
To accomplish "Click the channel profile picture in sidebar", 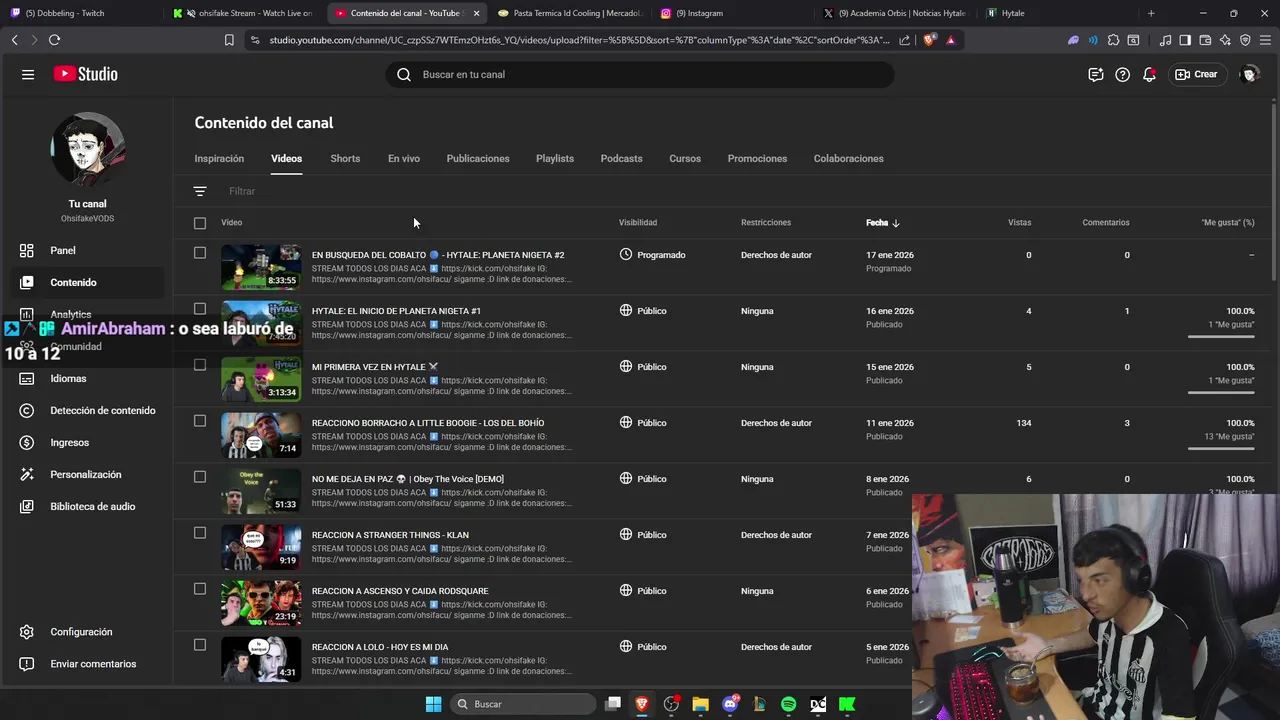I will (88, 149).
